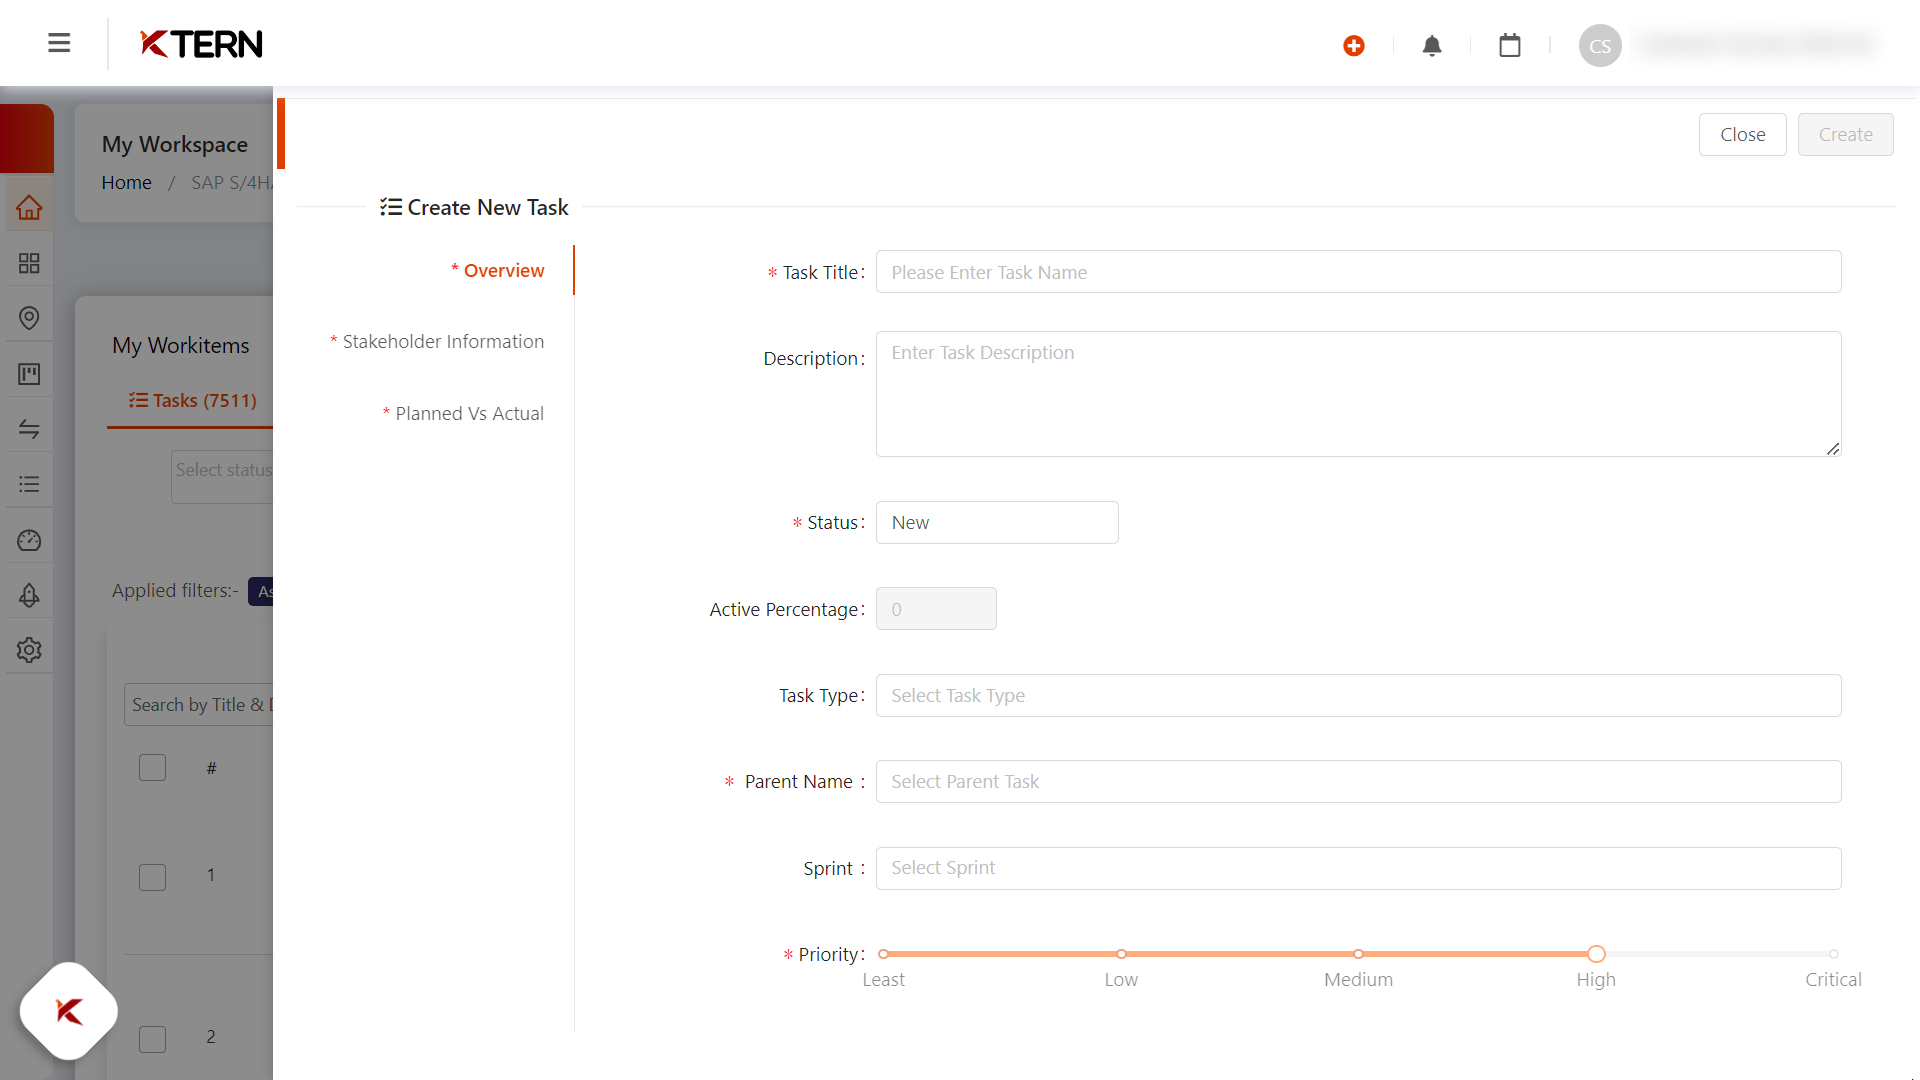Viewport: 1920px width, 1080px height.
Task: Open the Select Task Type dropdown
Action: tap(1358, 695)
